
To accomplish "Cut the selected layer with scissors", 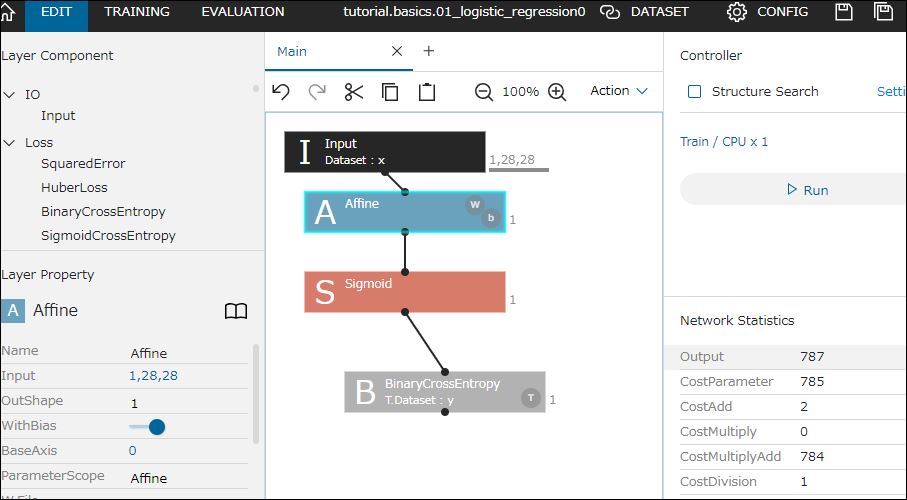I will coord(353,92).
